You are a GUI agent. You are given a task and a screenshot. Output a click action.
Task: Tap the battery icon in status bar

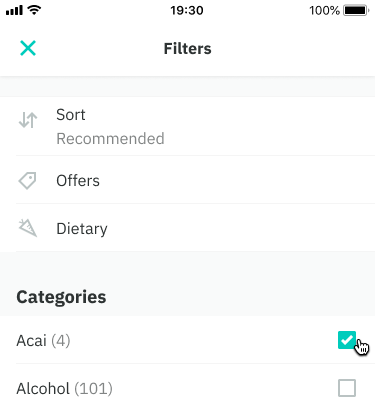pyautogui.click(x=356, y=10)
